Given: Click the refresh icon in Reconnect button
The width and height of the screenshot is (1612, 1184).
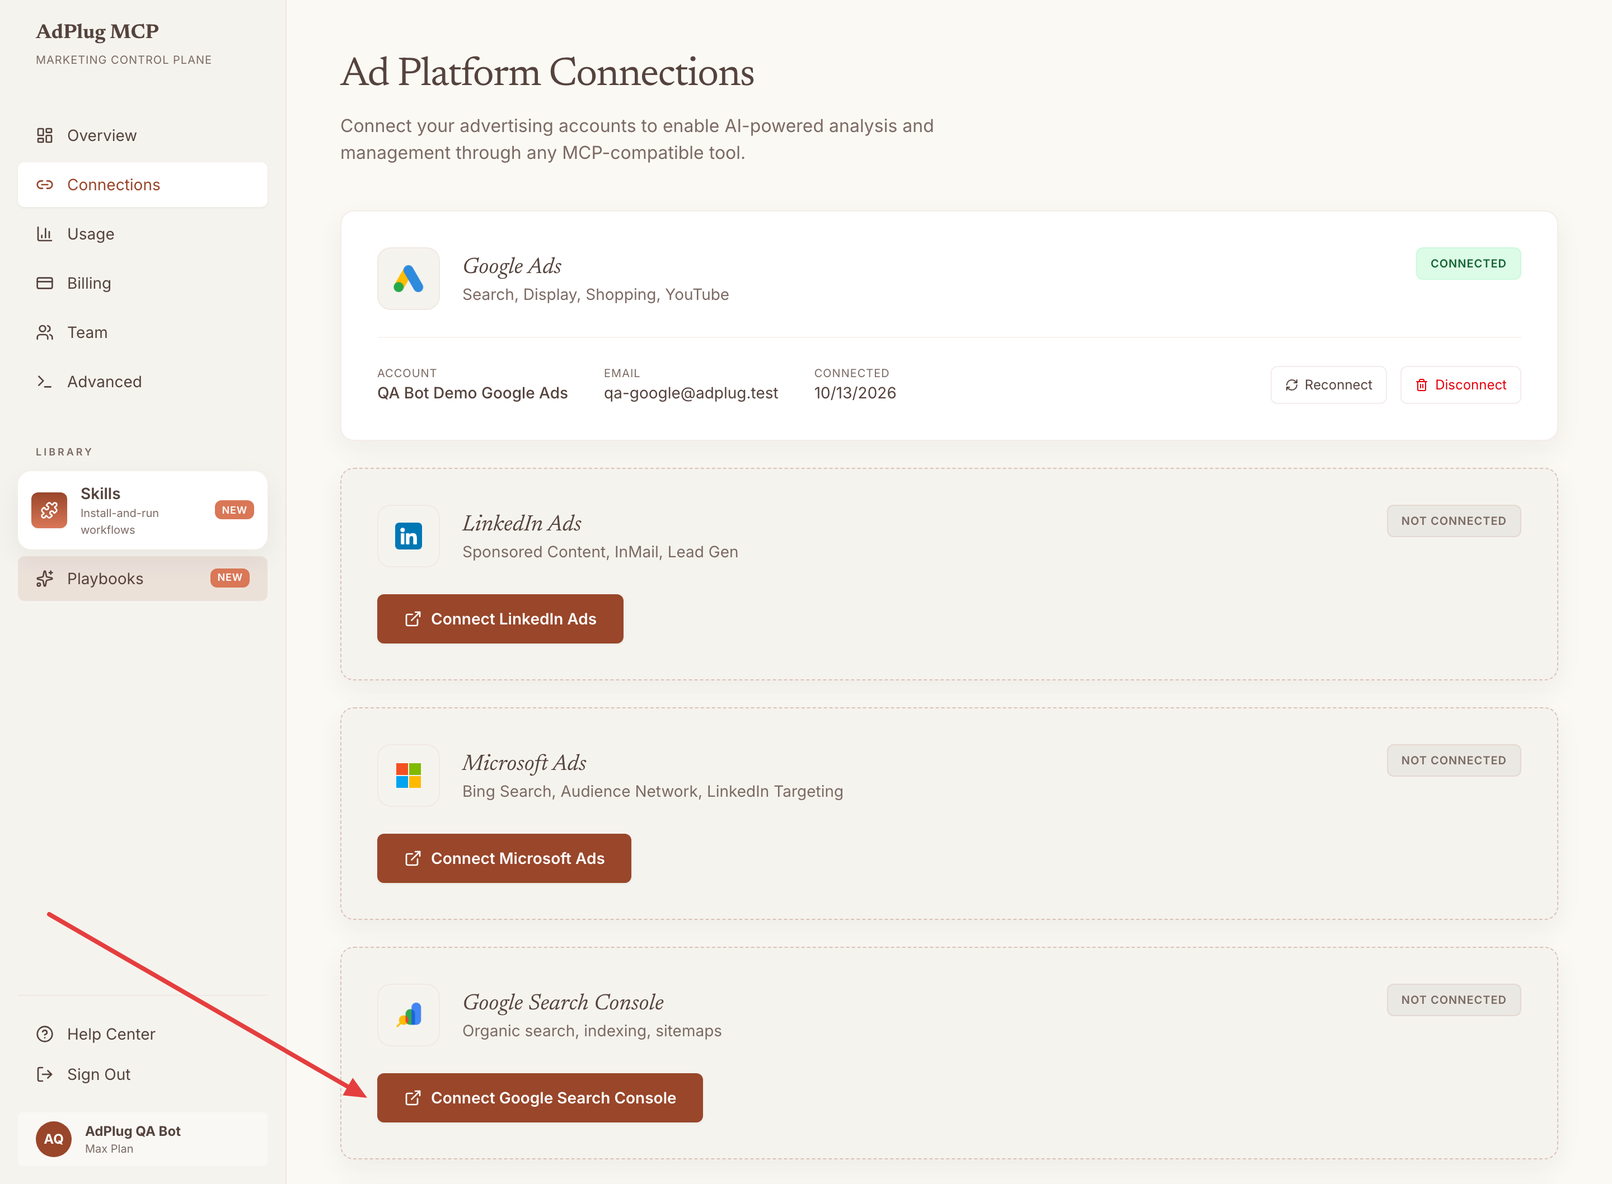Looking at the screenshot, I should 1292,385.
